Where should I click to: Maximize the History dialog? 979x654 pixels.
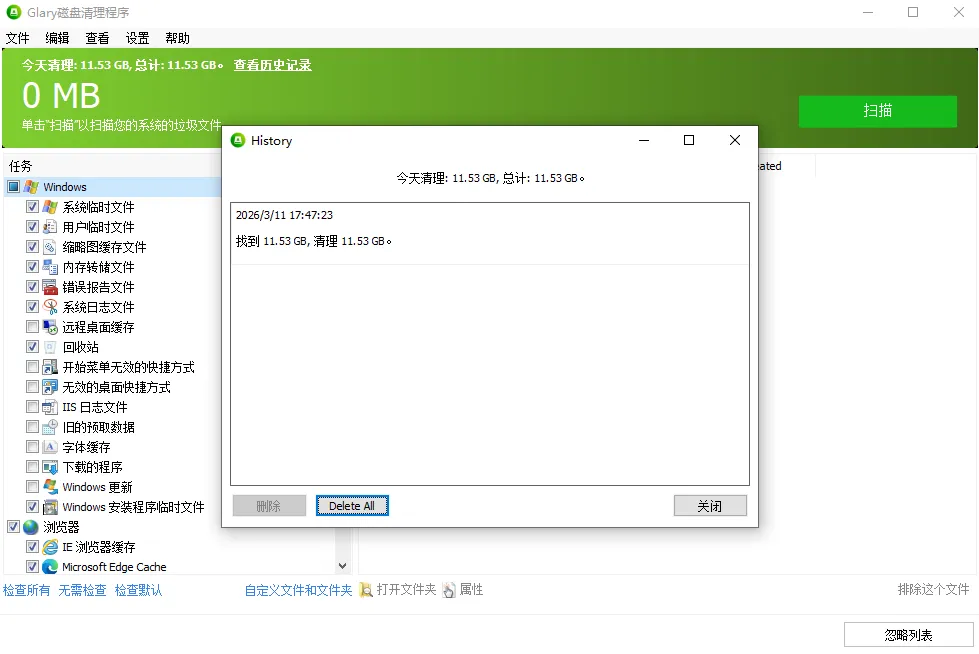point(689,140)
